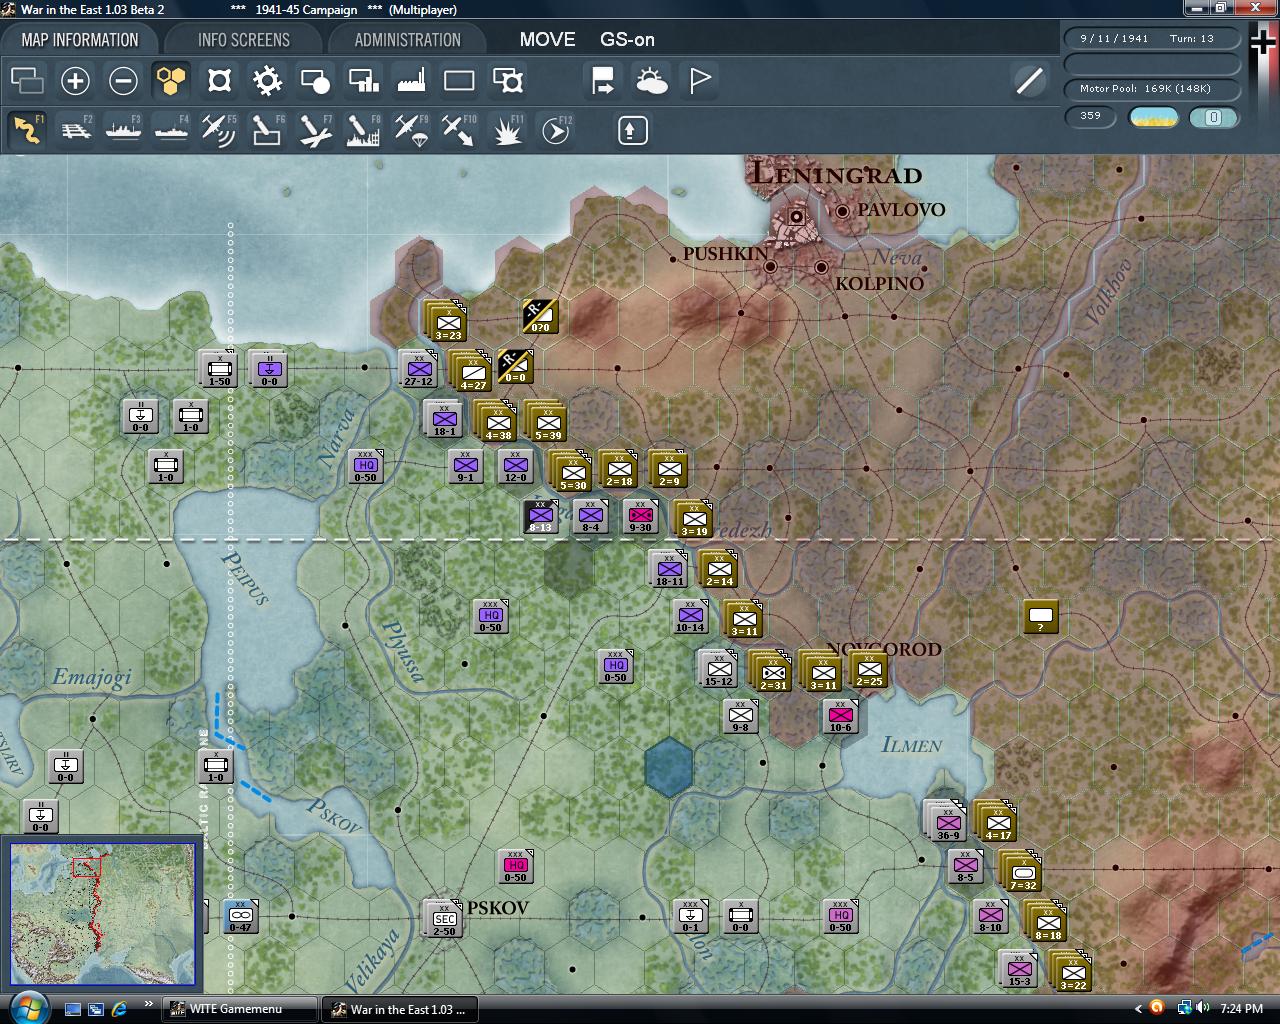This screenshot has width=1280, height=1024.
Task: Open the Map Information tab
Action: point(80,40)
